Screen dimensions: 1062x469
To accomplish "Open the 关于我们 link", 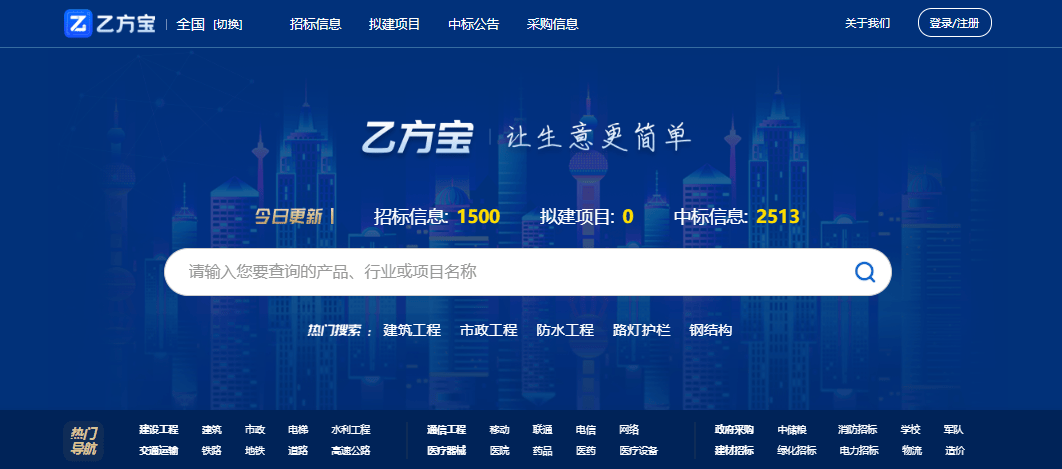I will coord(867,23).
